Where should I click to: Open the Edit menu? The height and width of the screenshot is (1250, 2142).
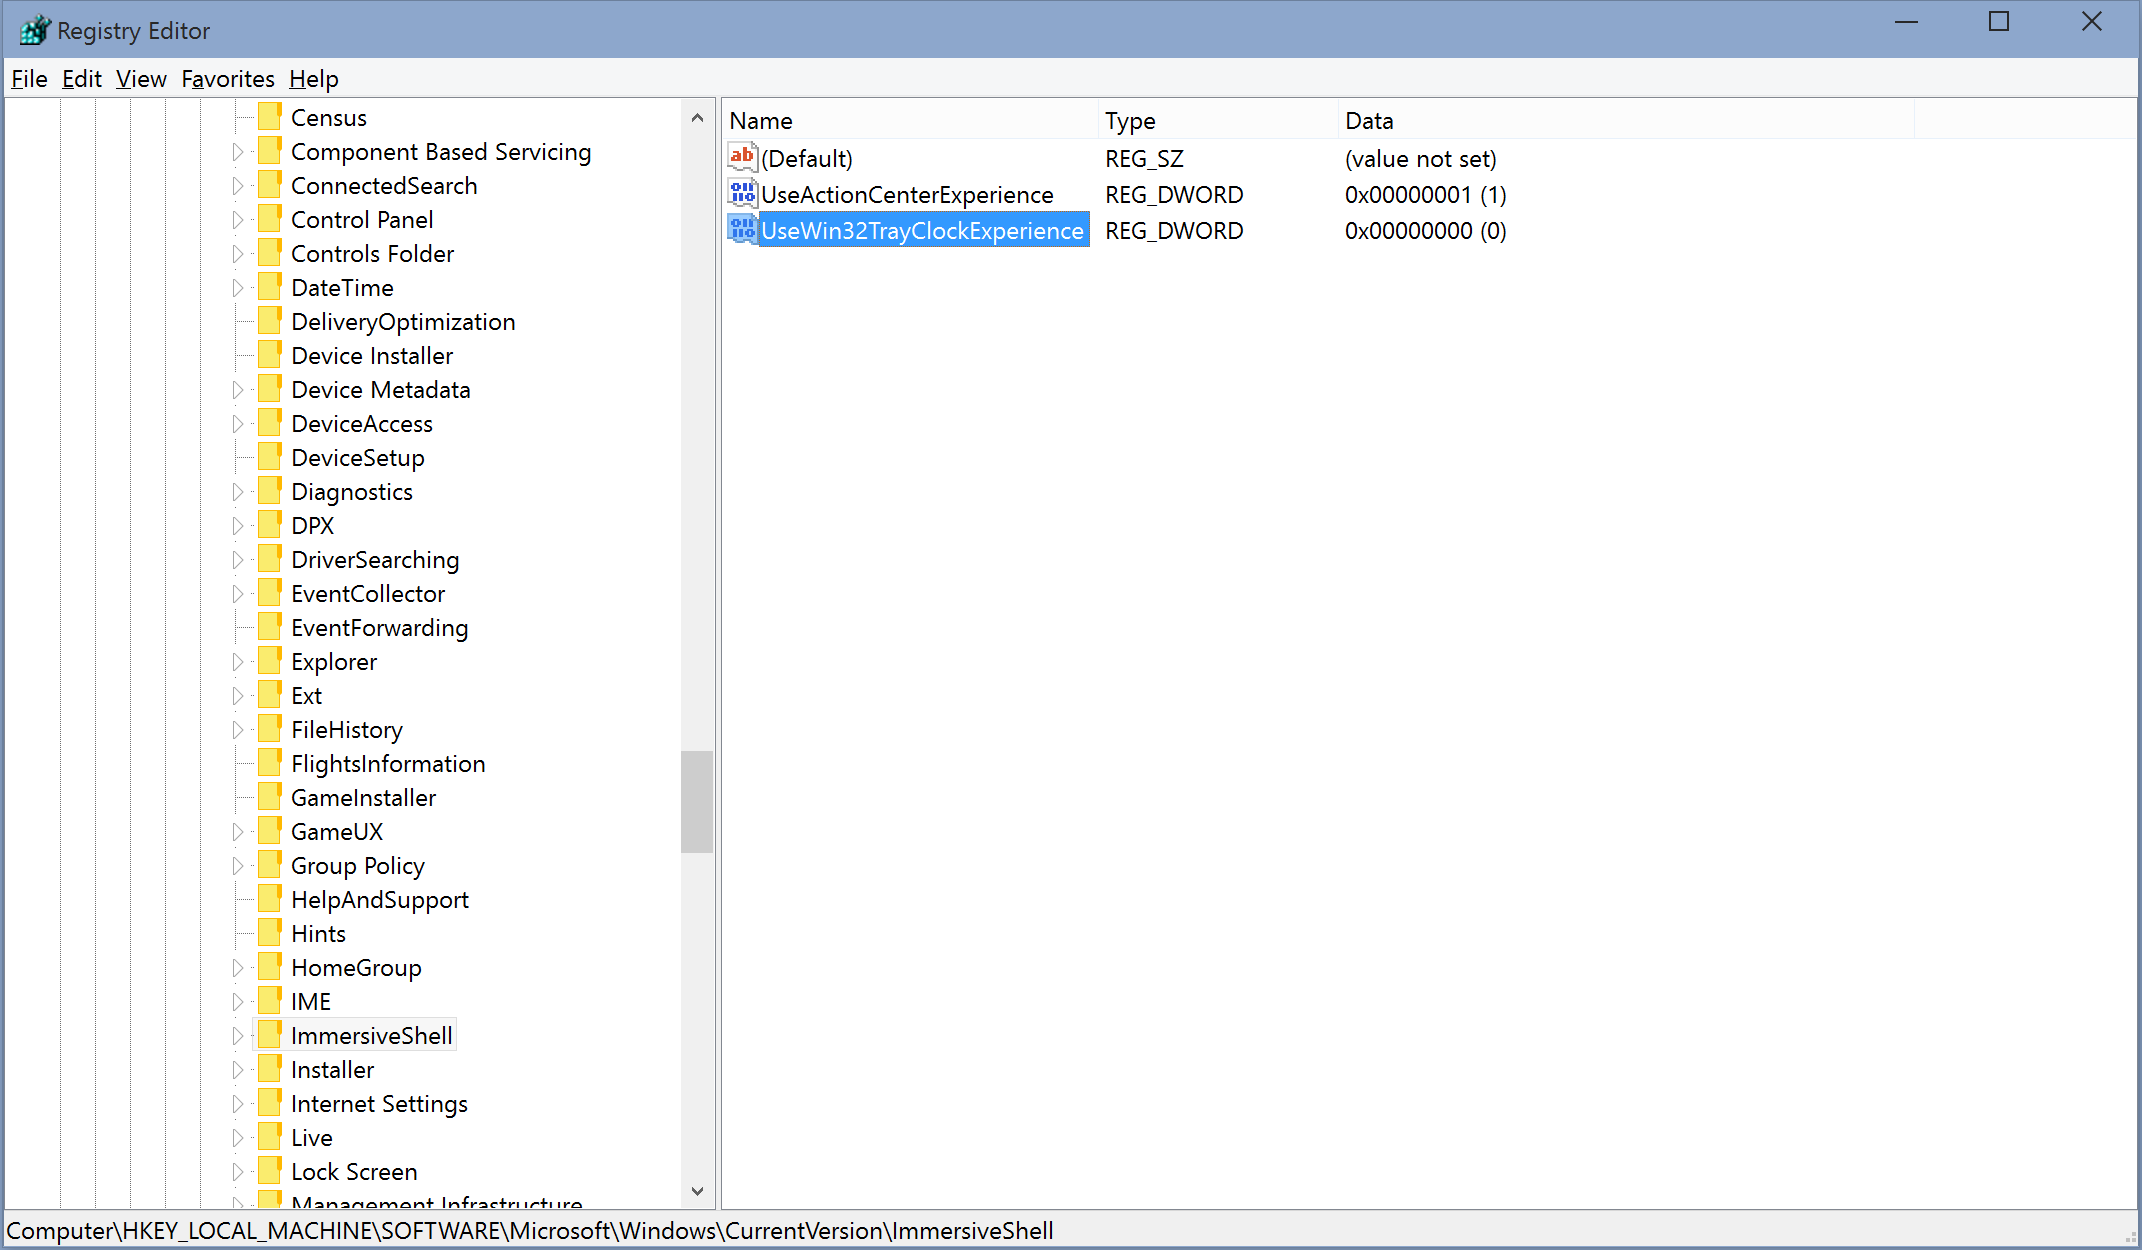(81, 79)
